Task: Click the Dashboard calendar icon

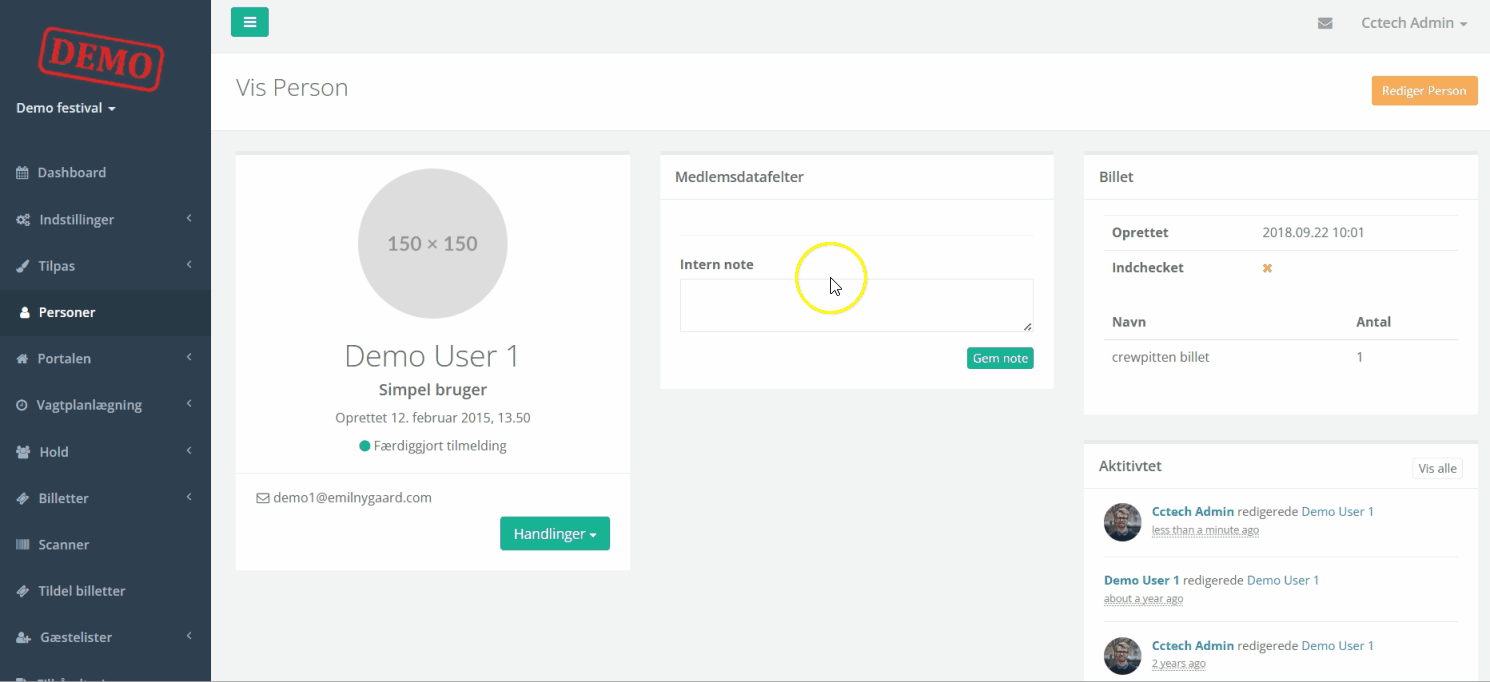Action: tap(22, 173)
